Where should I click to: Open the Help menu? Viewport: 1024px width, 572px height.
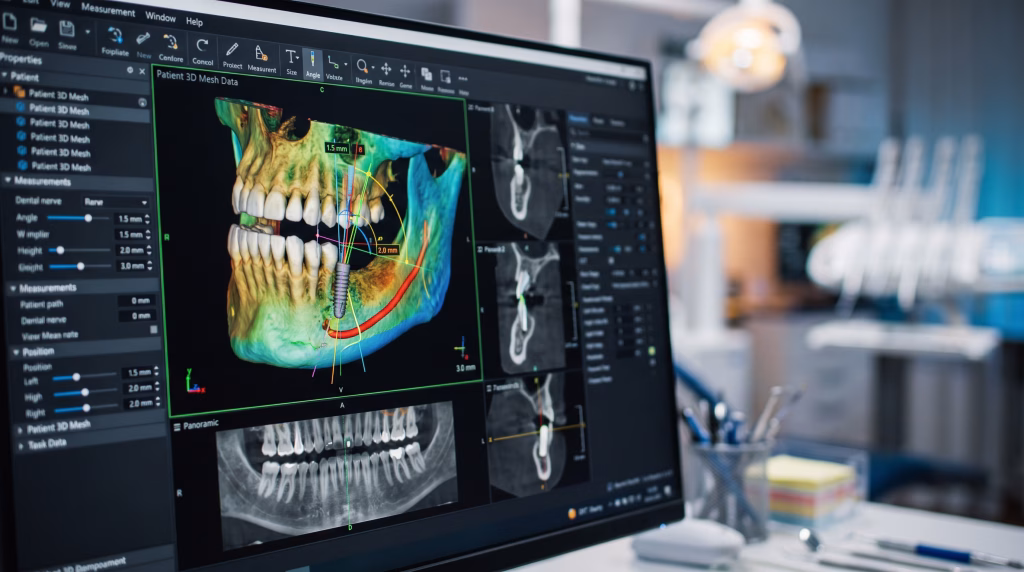click(194, 21)
